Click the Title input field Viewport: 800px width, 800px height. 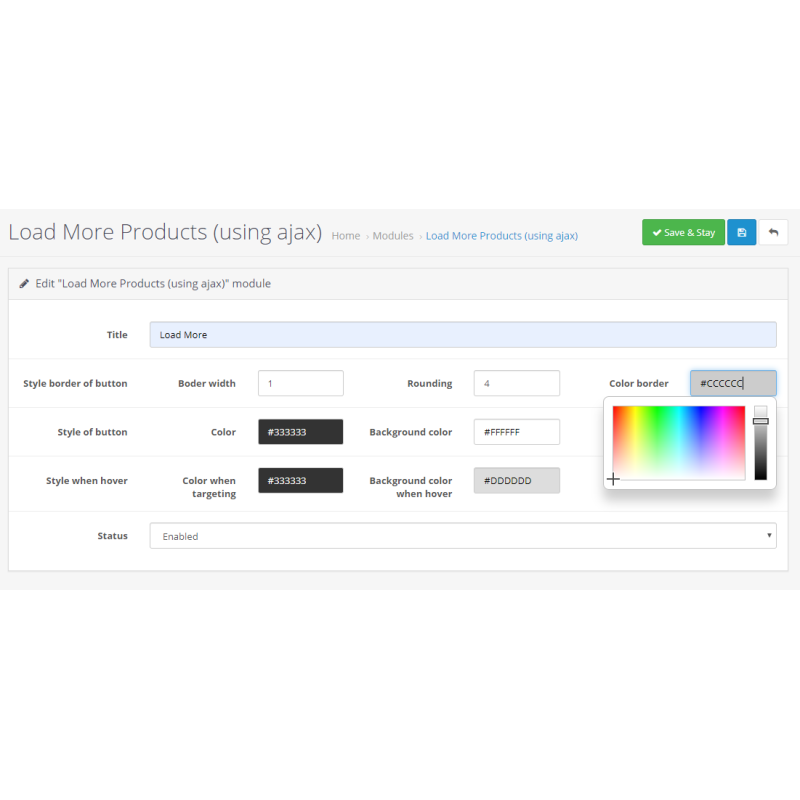click(x=462, y=335)
